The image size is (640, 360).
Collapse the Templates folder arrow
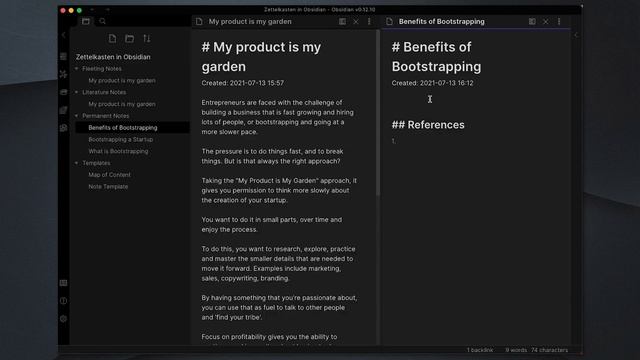tap(76, 163)
